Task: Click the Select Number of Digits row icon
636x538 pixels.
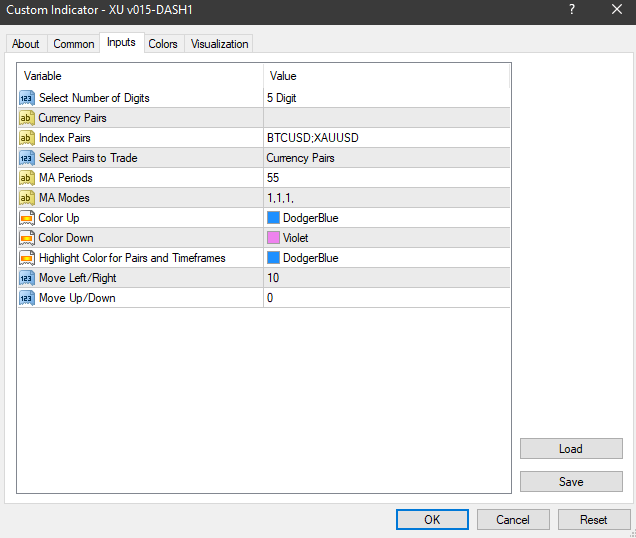Action: 27,98
